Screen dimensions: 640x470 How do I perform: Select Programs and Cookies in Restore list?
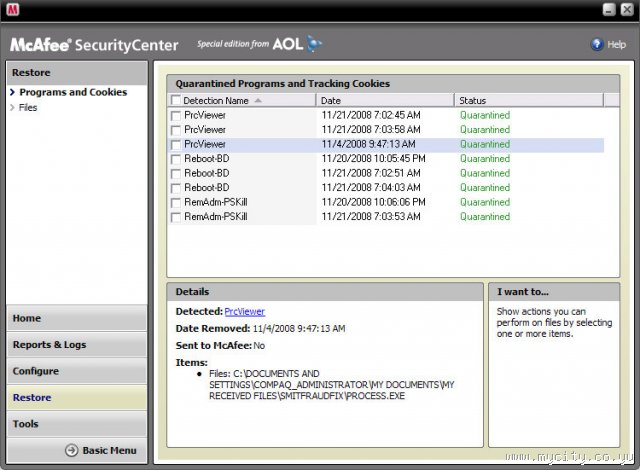tap(73, 92)
